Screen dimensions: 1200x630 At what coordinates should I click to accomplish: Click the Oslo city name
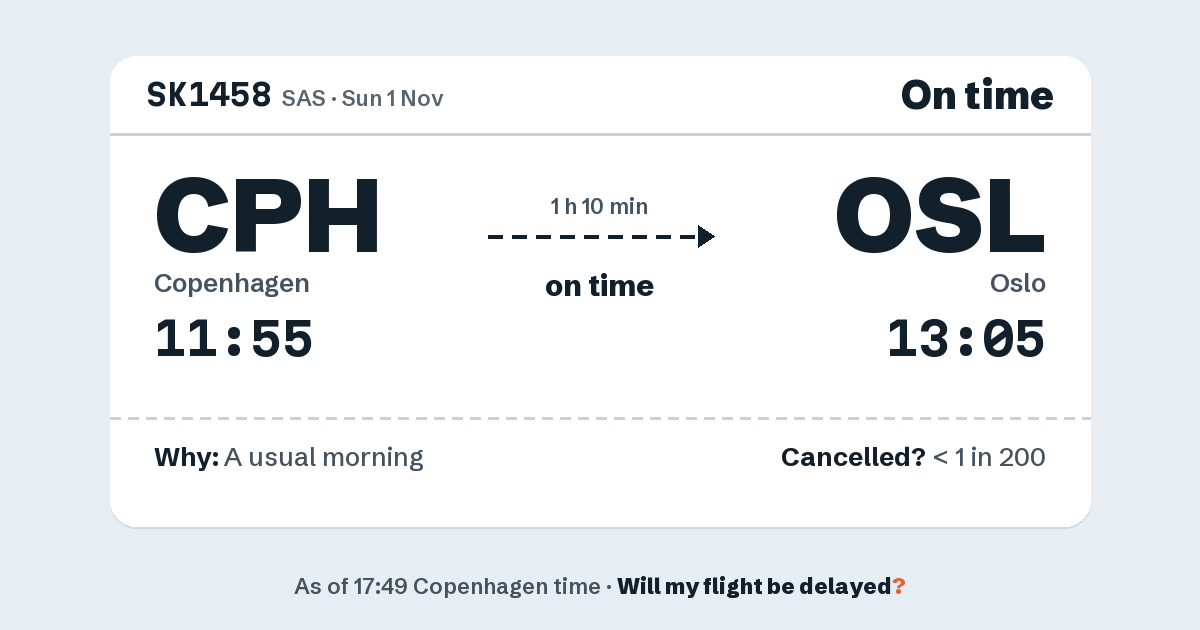coord(1018,284)
